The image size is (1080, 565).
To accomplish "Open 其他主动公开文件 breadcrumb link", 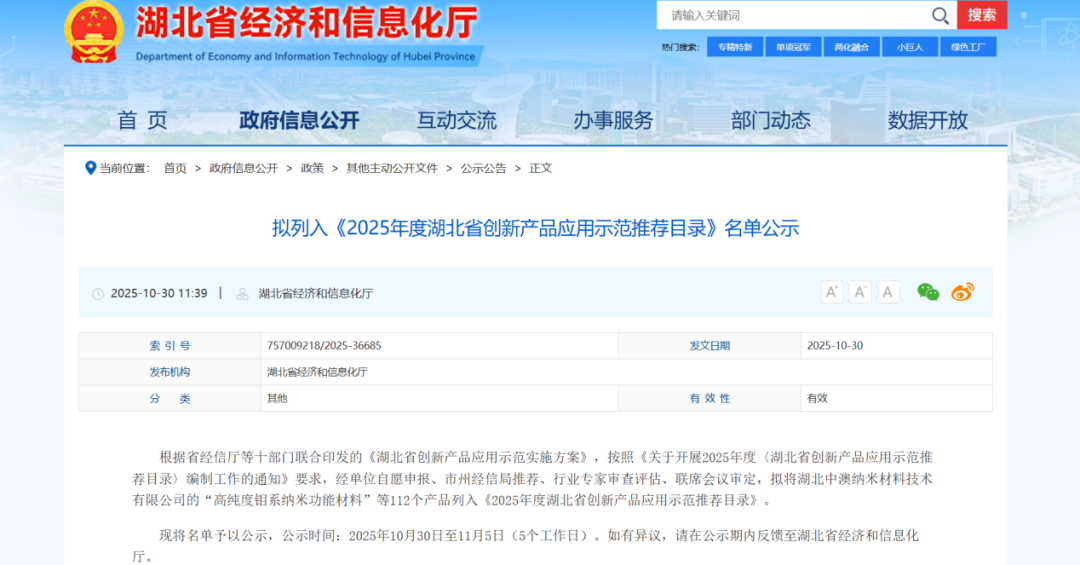I will pyautogui.click(x=392, y=168).
